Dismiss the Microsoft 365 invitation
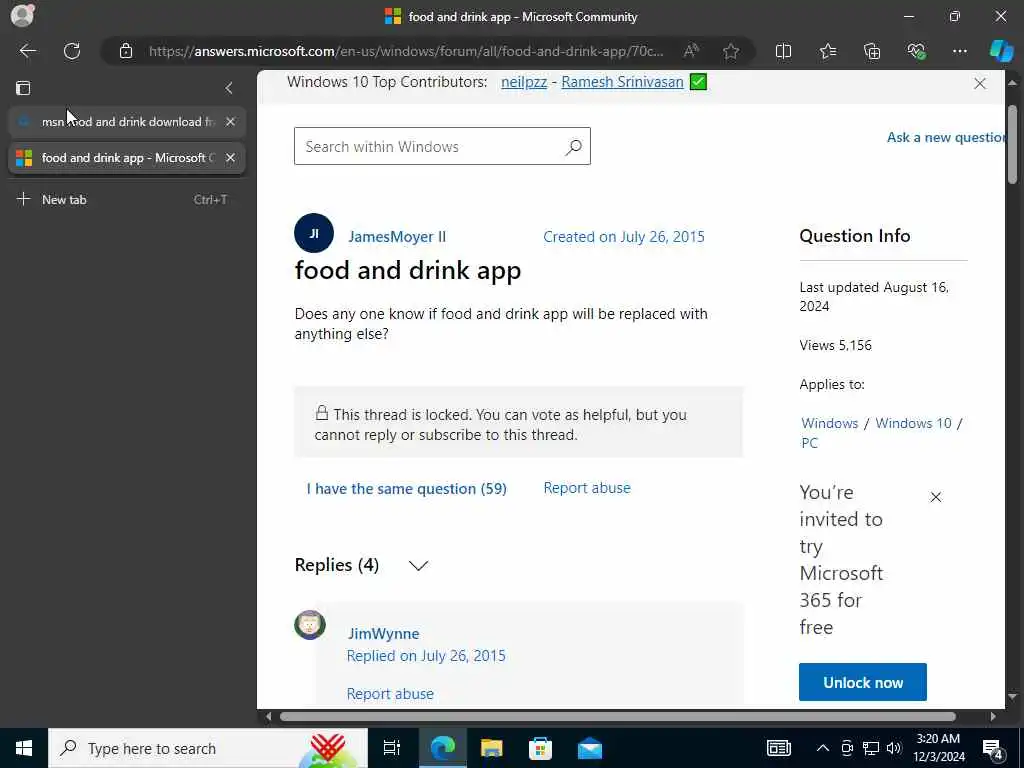Screen dimensions: 1024x768 [x=935, y=497]
